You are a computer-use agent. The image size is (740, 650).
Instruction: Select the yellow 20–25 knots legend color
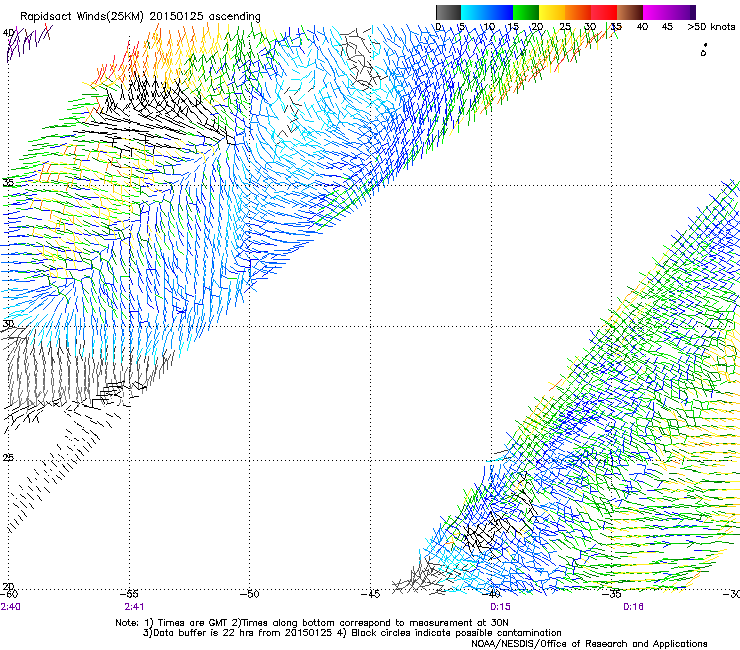point(552,12)
